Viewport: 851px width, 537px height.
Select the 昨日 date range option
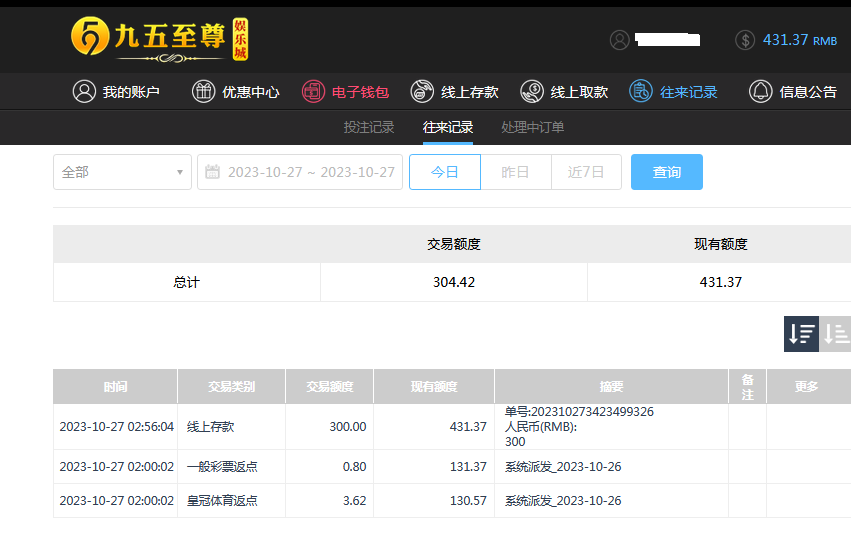(515, 172)
